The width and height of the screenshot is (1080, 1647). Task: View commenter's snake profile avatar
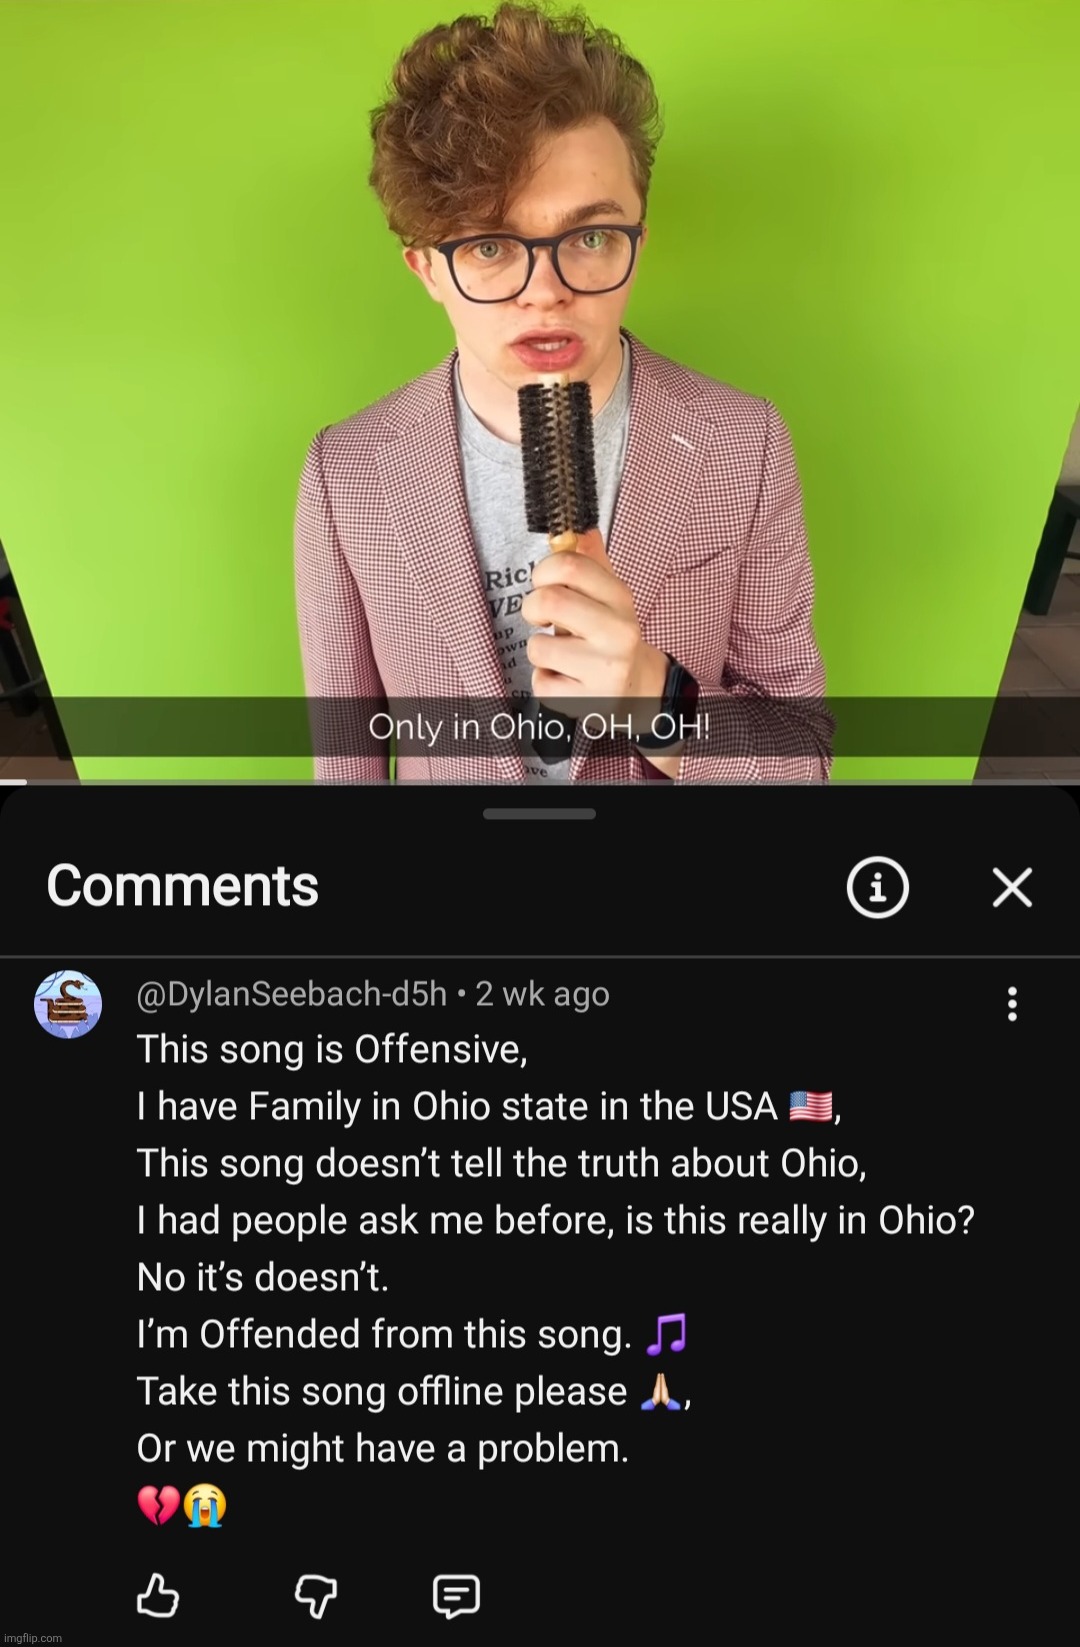pyautogui.click(x=68, y=1003)
